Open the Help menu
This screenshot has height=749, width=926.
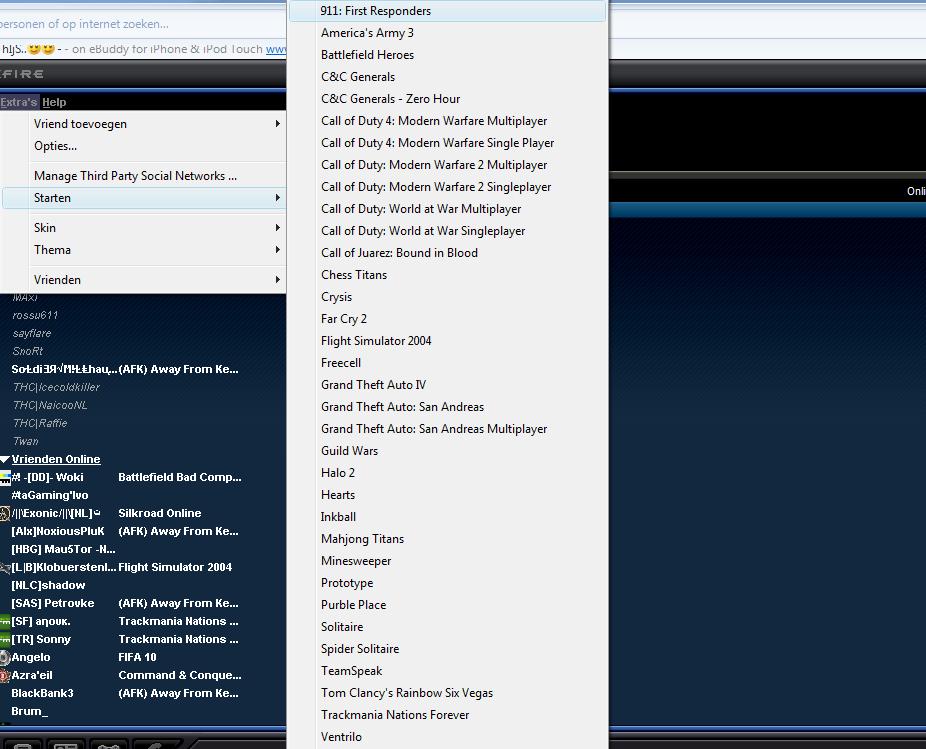(54, 102)
